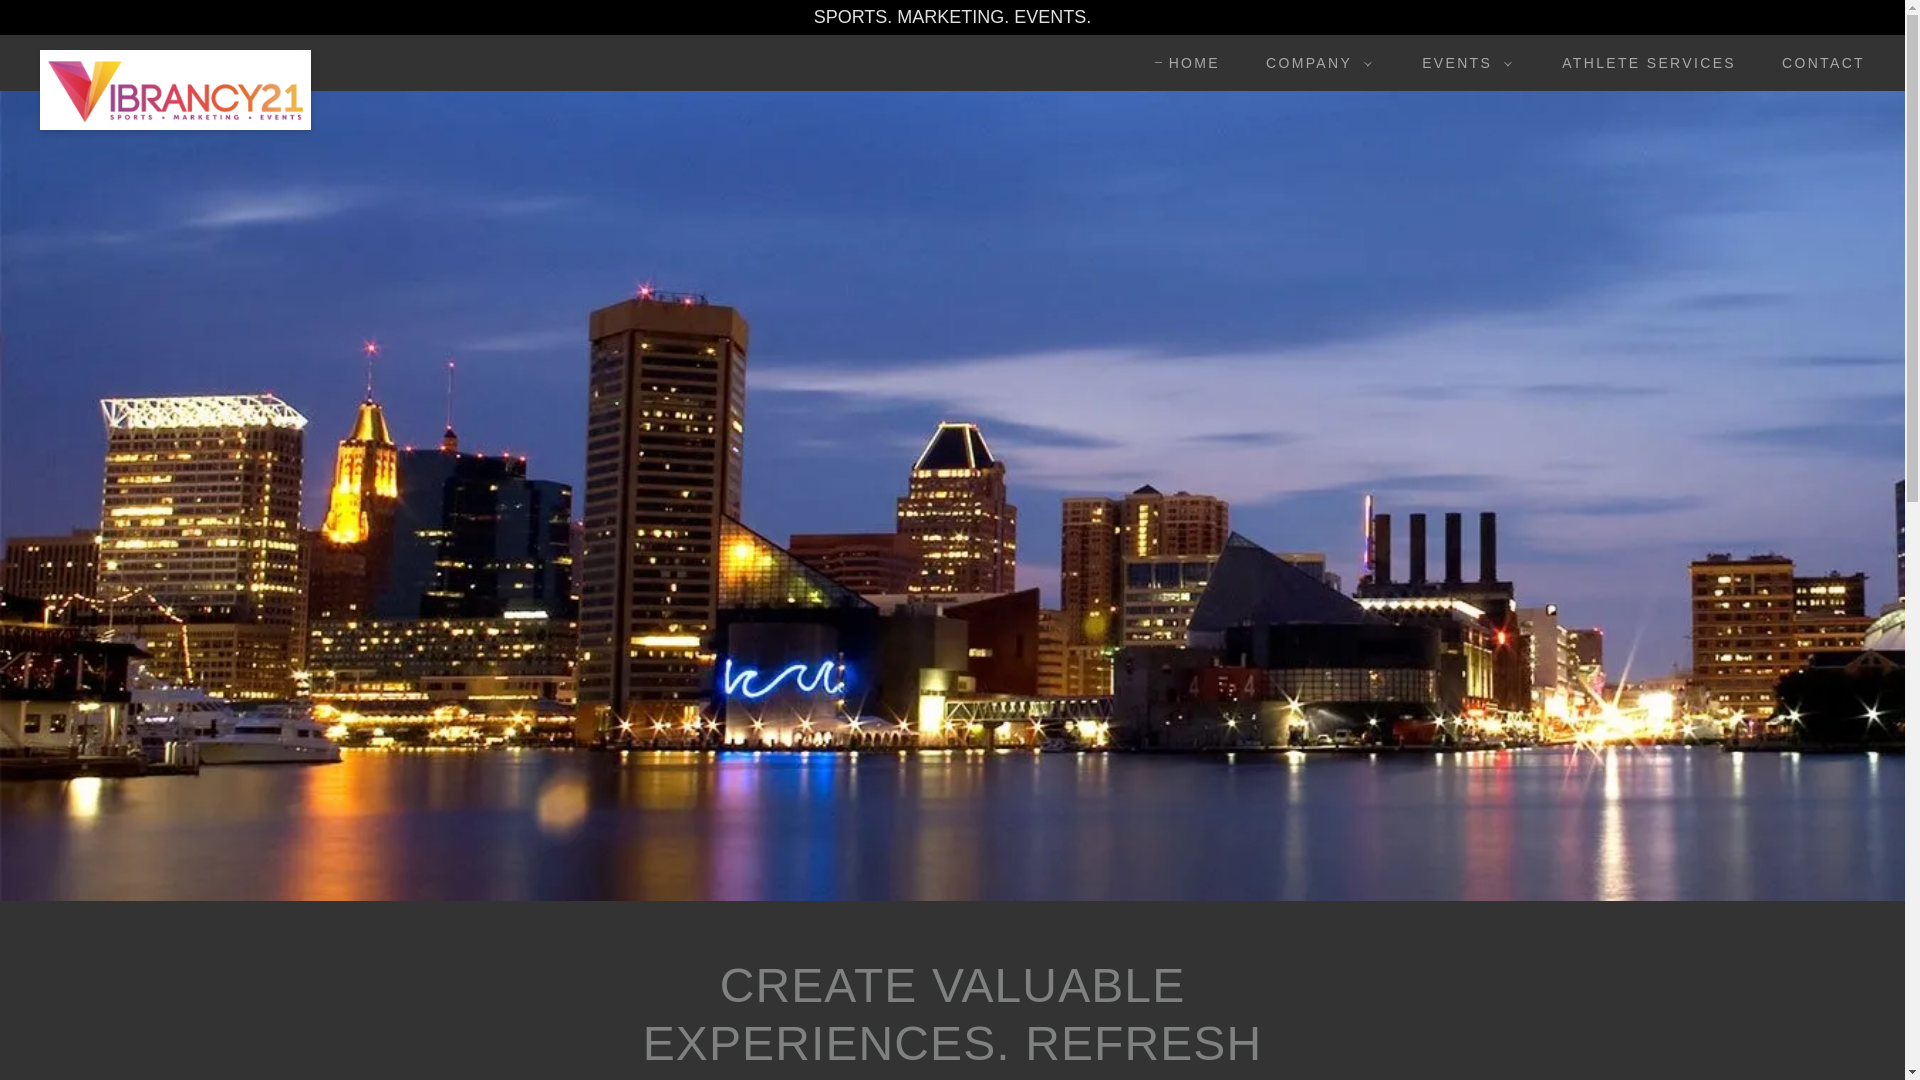Expand the COMPANY dropdown chevron
Viewport: 1920px width, 1080px height.
[x=1368, y=64]
